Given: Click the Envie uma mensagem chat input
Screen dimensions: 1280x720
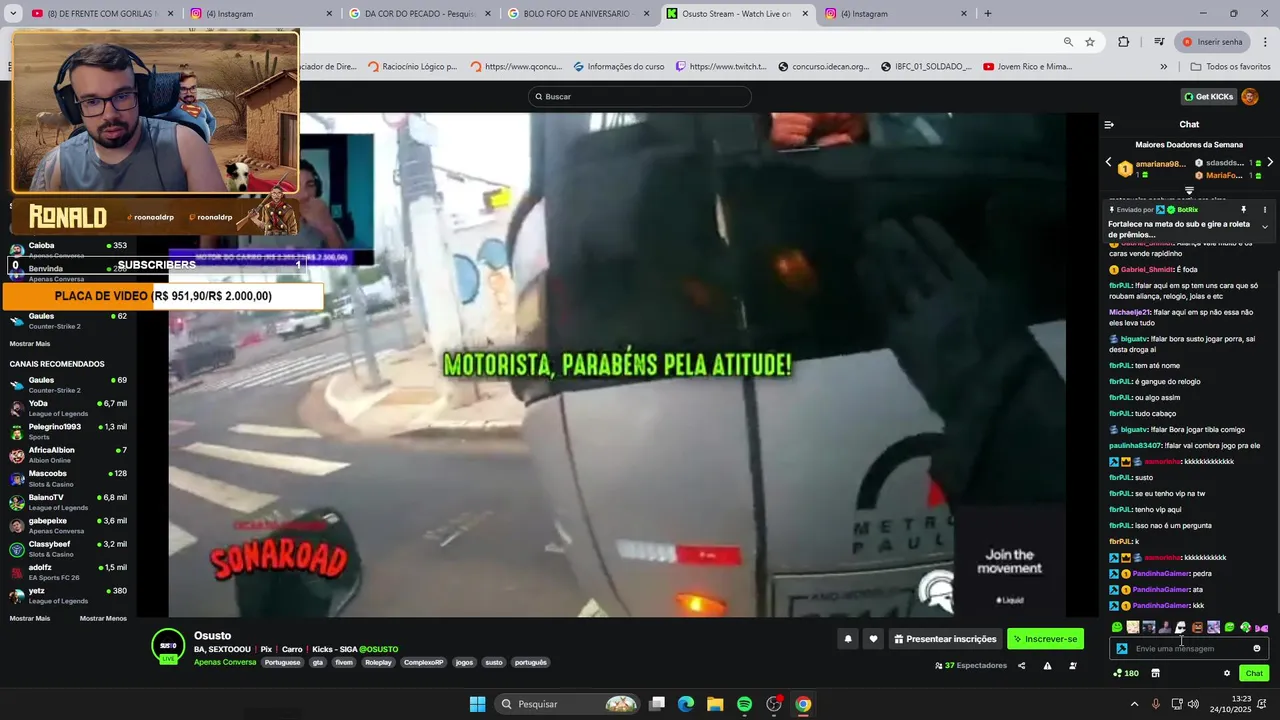Looking at the screenshot, I should (x=1189, y=649).
